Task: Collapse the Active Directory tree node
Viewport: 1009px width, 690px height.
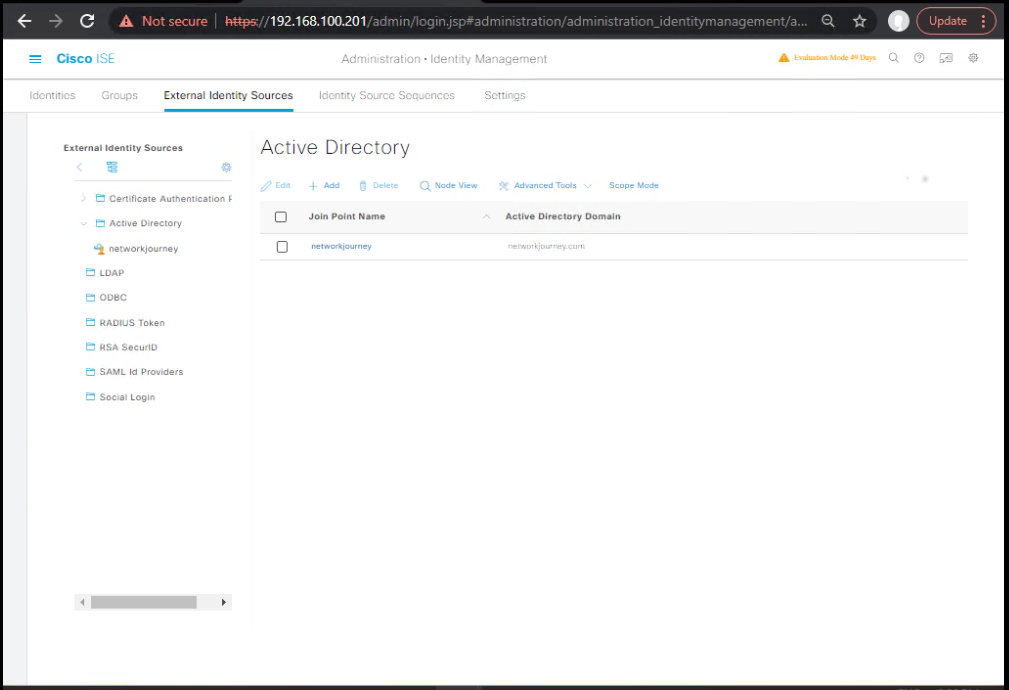Action: [84, 223]
